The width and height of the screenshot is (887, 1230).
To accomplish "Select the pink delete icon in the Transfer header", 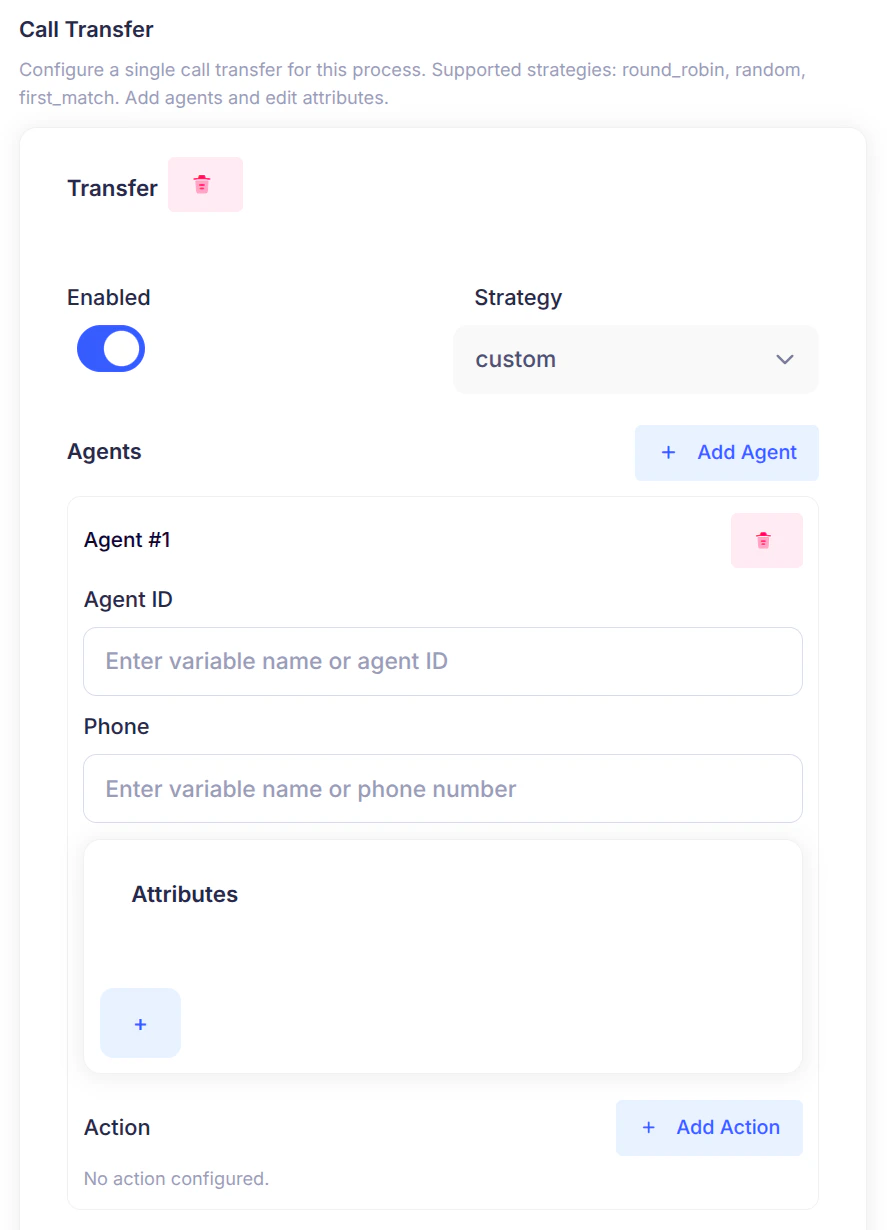I will (x=205, y=184).
